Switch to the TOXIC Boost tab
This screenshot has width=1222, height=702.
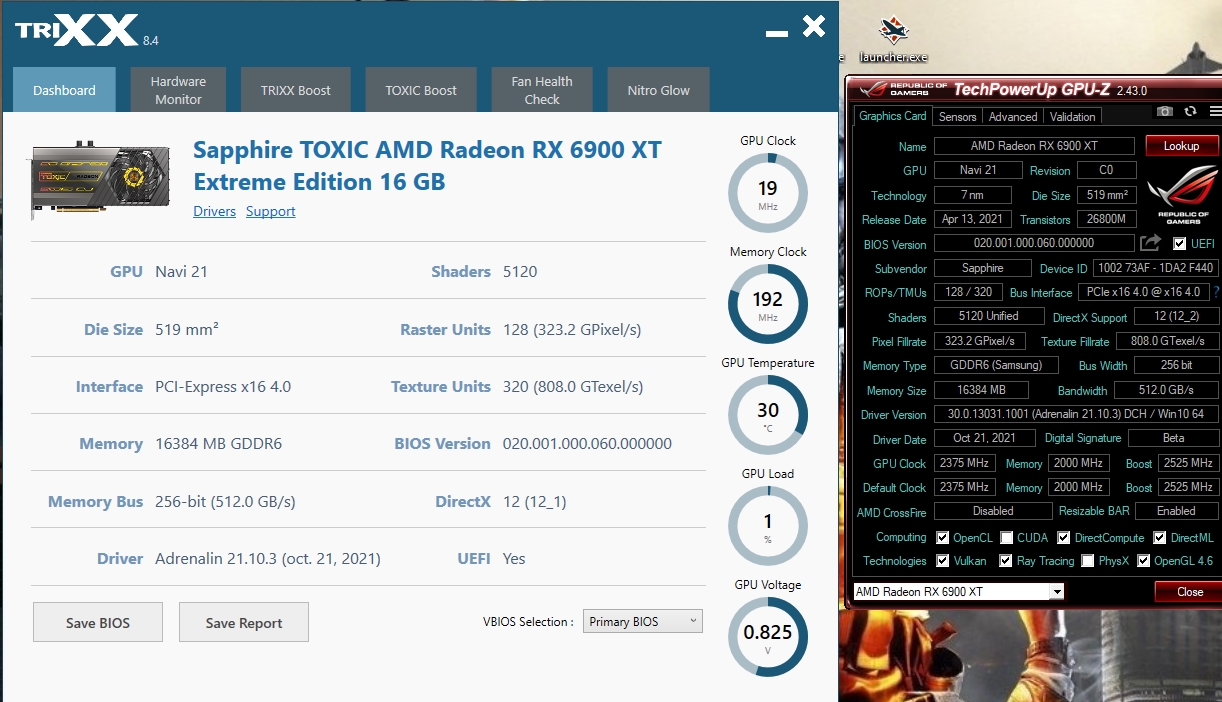tap(421, 90)
